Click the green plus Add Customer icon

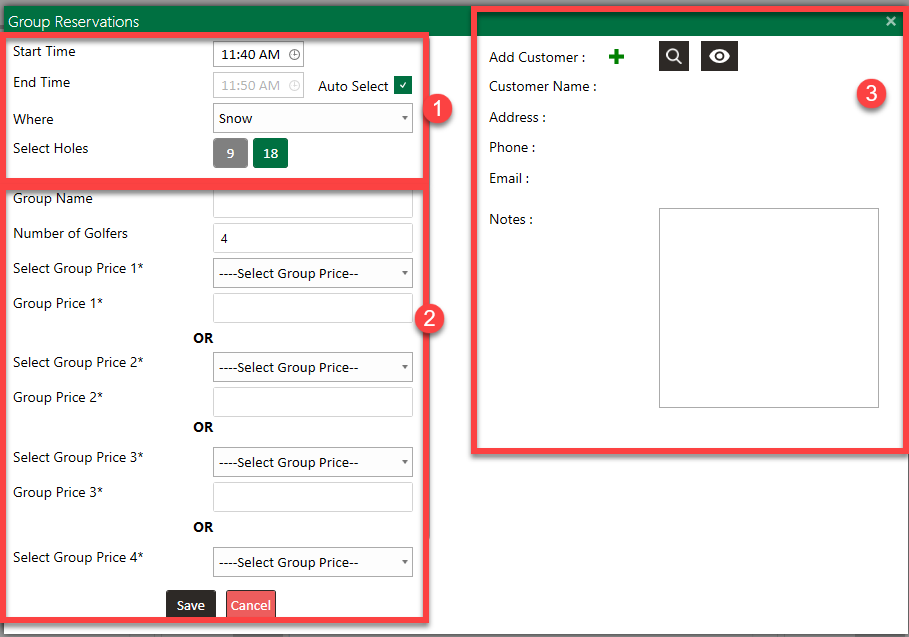coord(616,57)
